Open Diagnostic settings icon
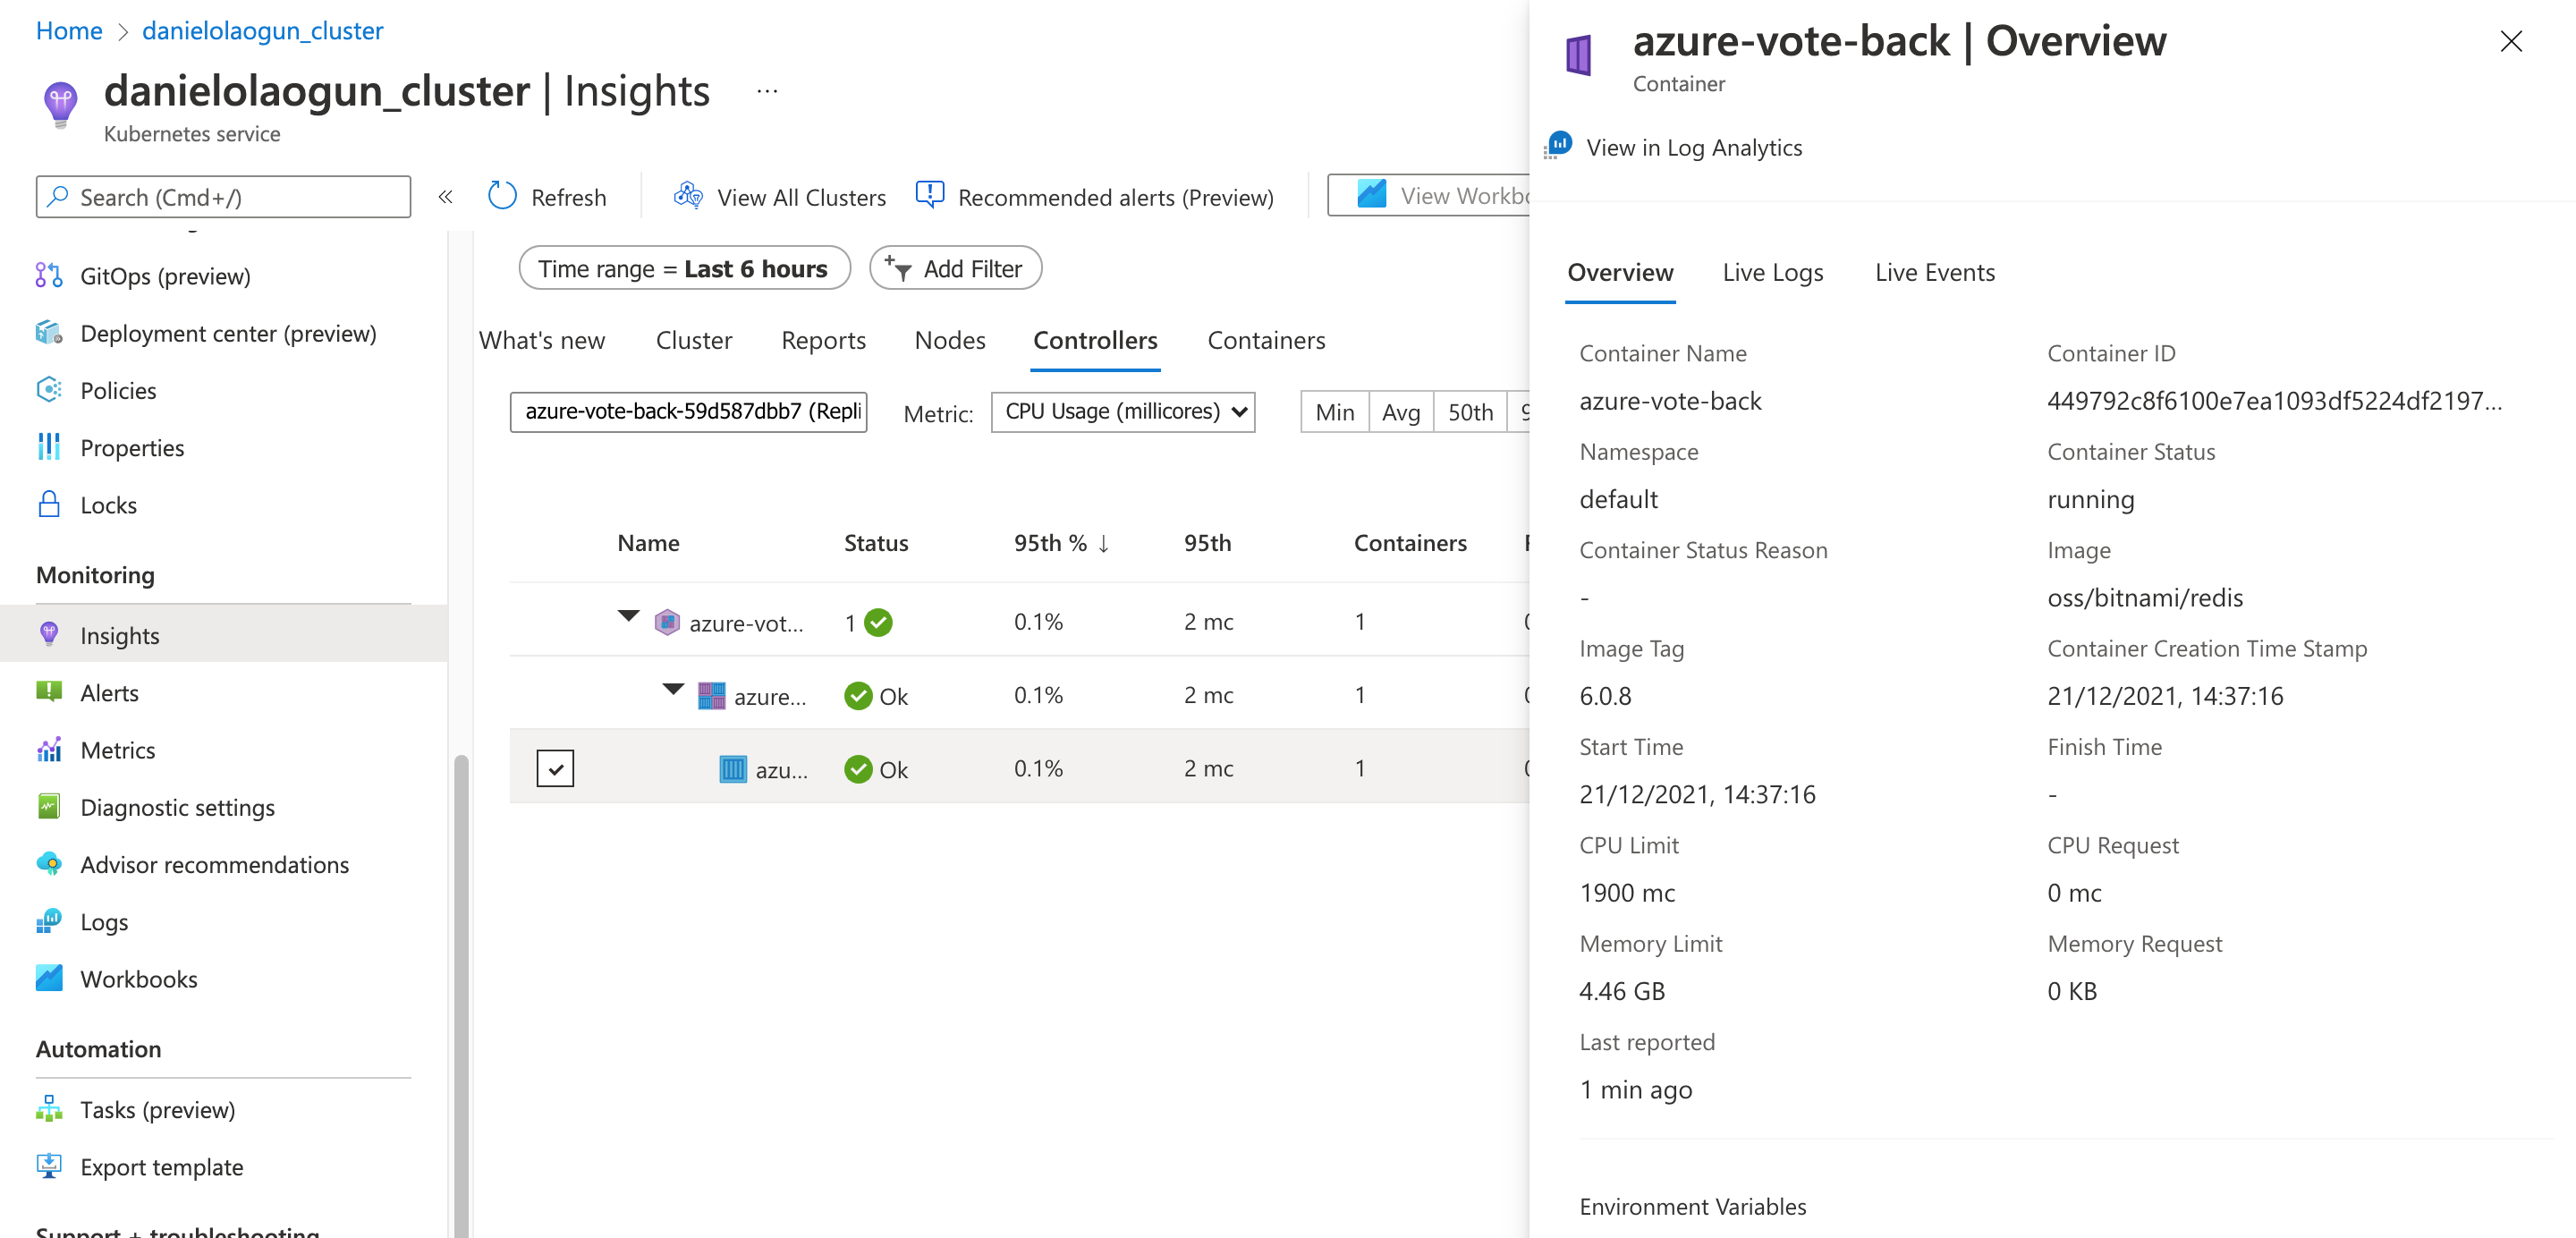 pyautogui.click(x=48, y=806)
